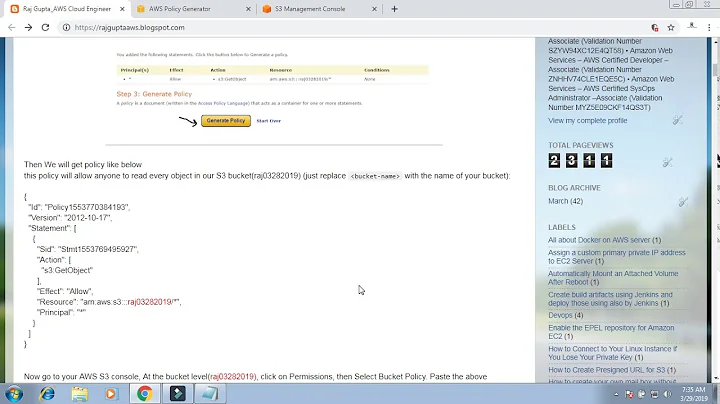Open the Chrome three-dot menu

(709, 28)
